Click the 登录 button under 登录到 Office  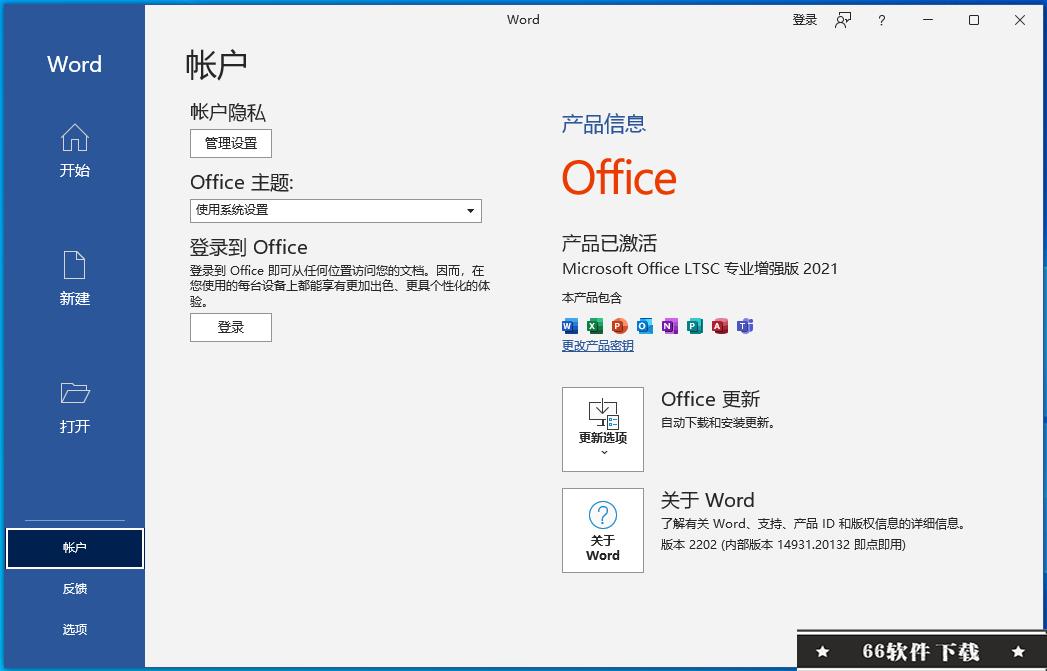click(231, 327)
